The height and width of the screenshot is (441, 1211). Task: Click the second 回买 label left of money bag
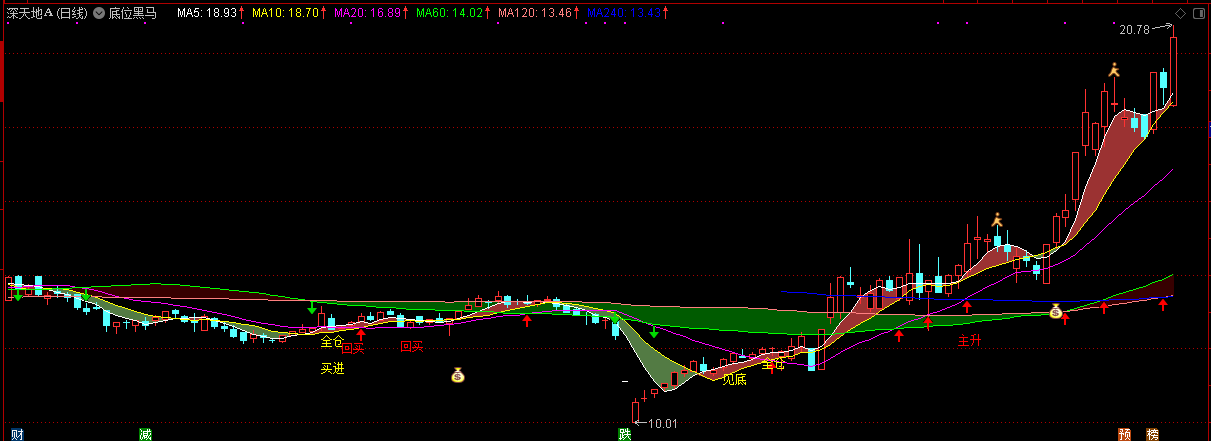412,347
